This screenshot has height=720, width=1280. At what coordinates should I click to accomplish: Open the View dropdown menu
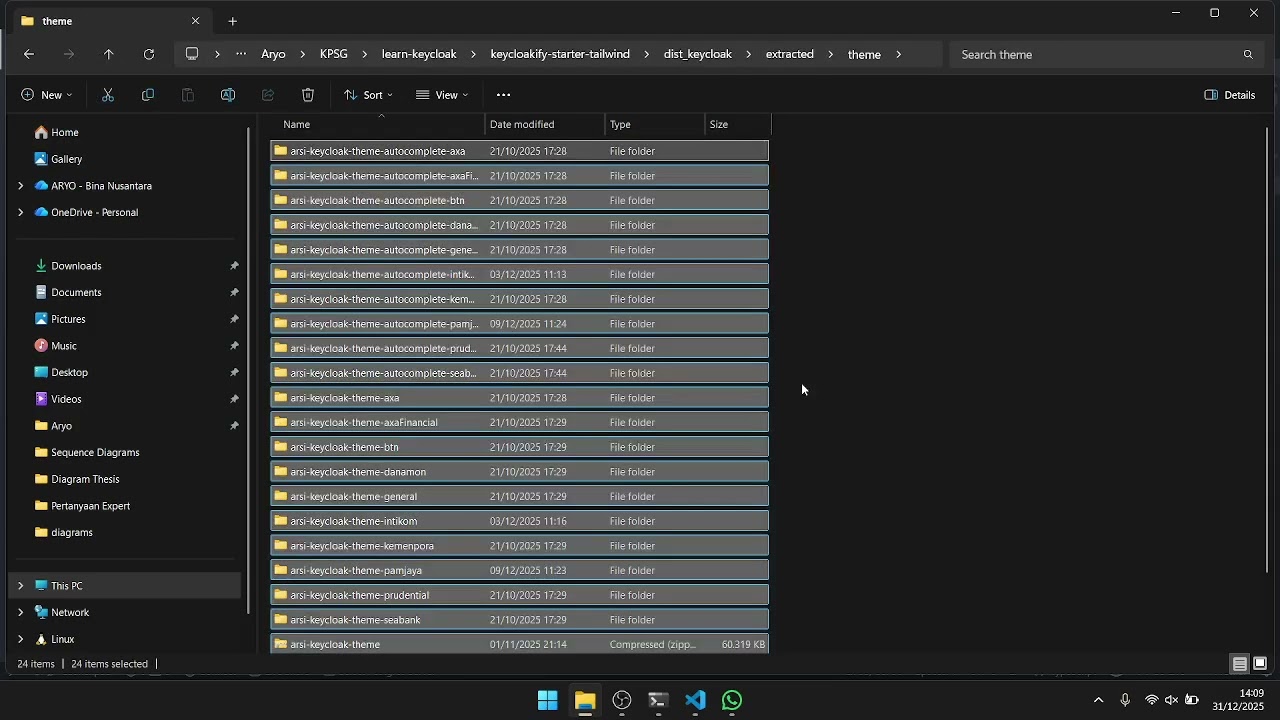[x=442, y=95]
